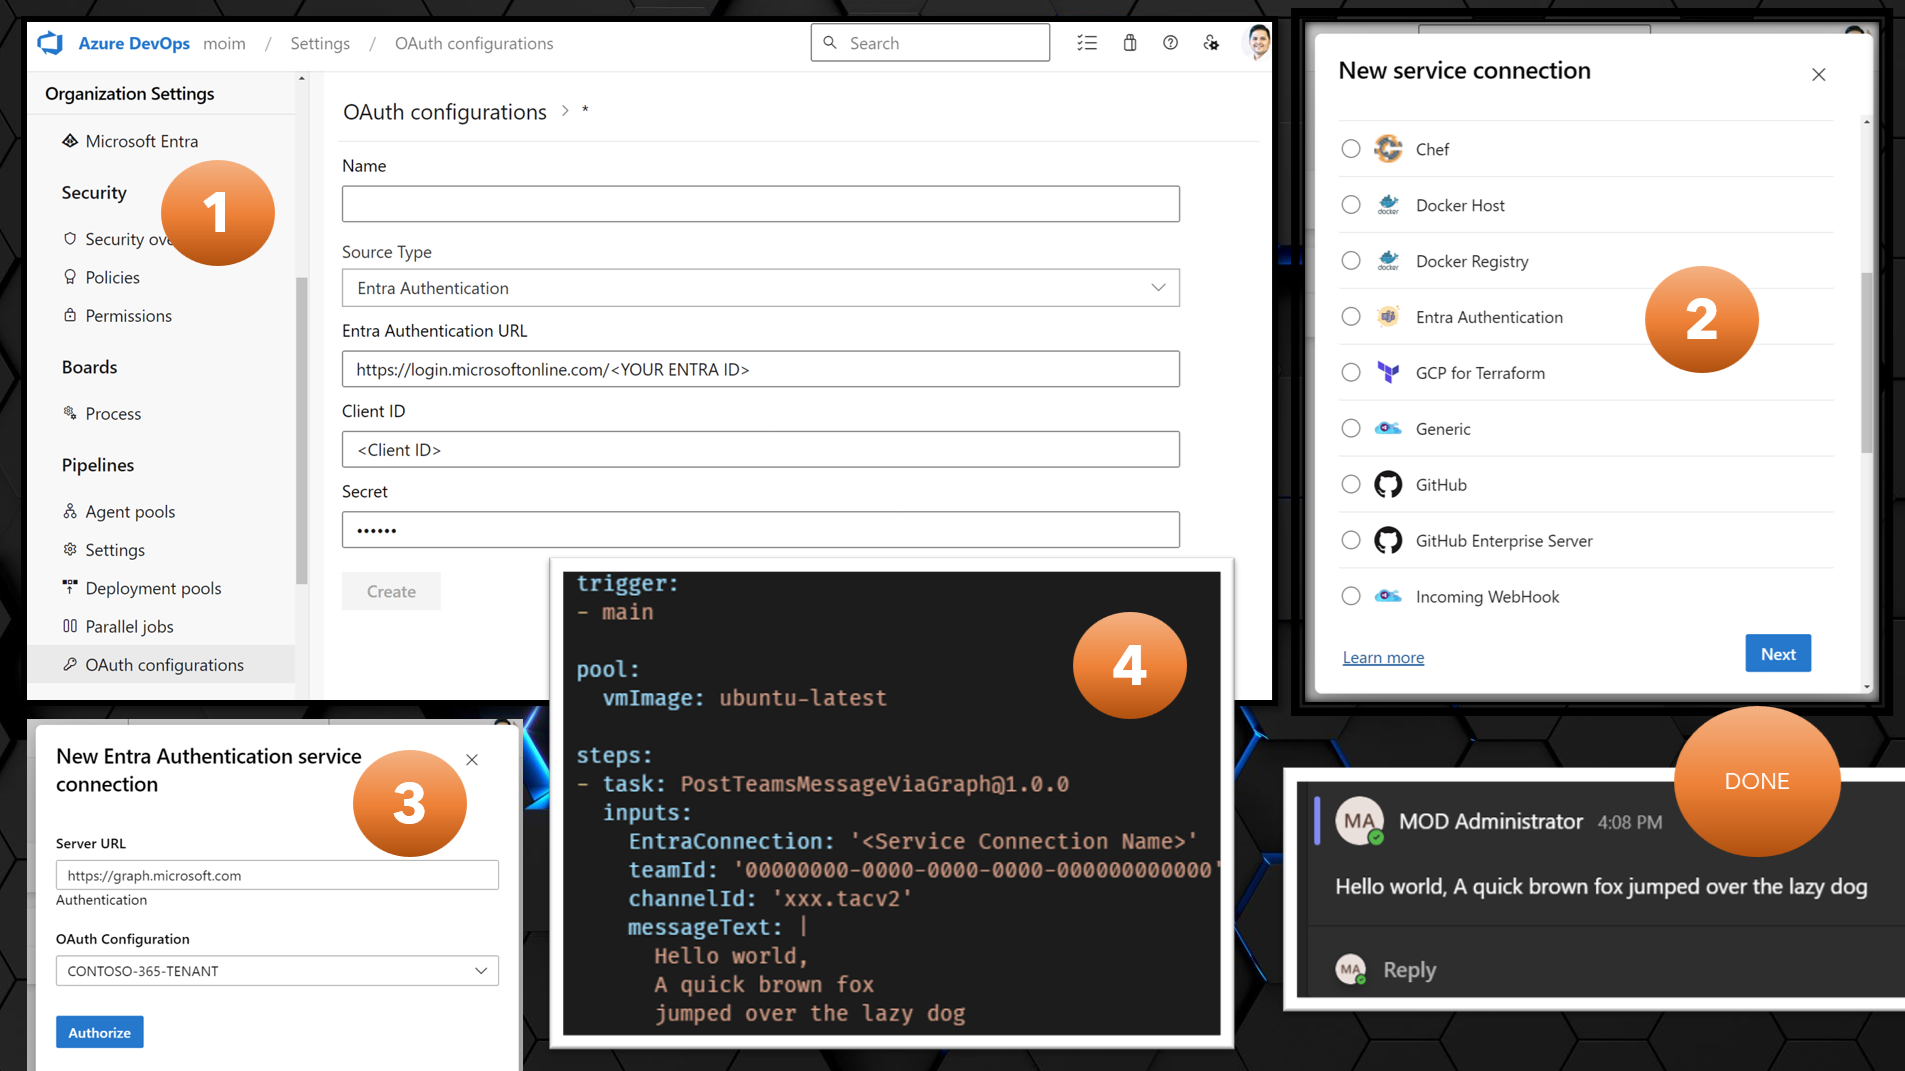Open the OAuth configurations menu item
The width and height of the screenshot is (1905, 1071).
pos(162,664)
